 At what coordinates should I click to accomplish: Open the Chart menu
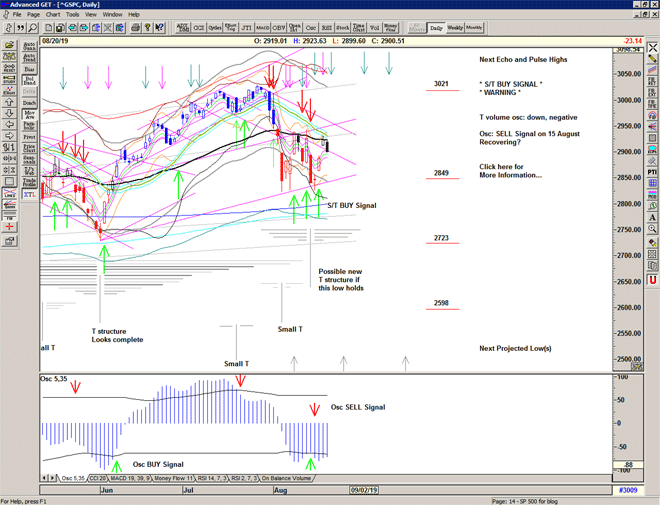[x=53, y=15]
